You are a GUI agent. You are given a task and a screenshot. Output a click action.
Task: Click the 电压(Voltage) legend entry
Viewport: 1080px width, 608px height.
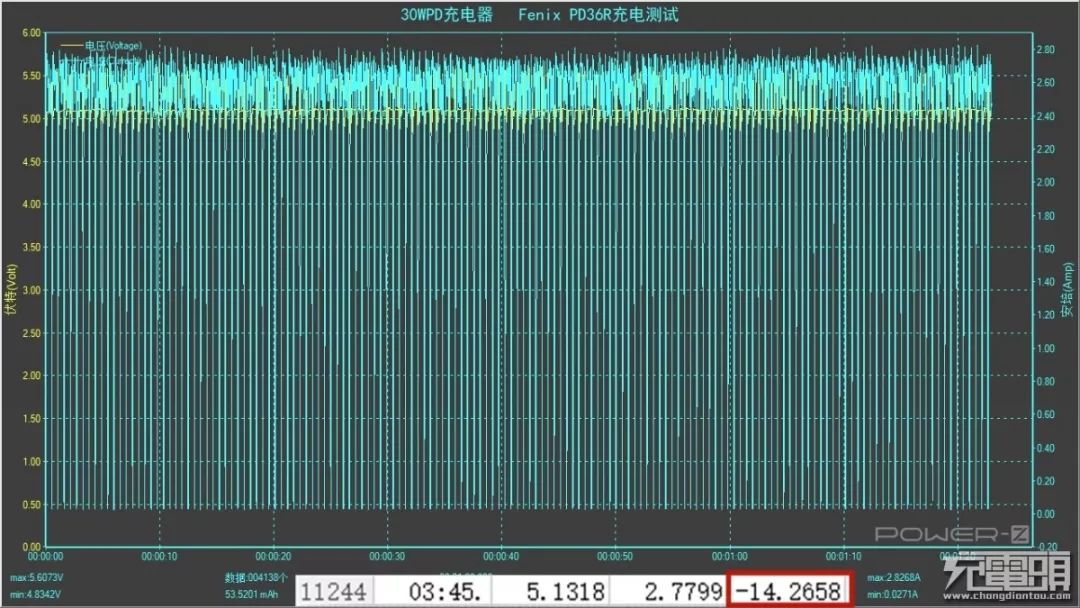[101, 45]
